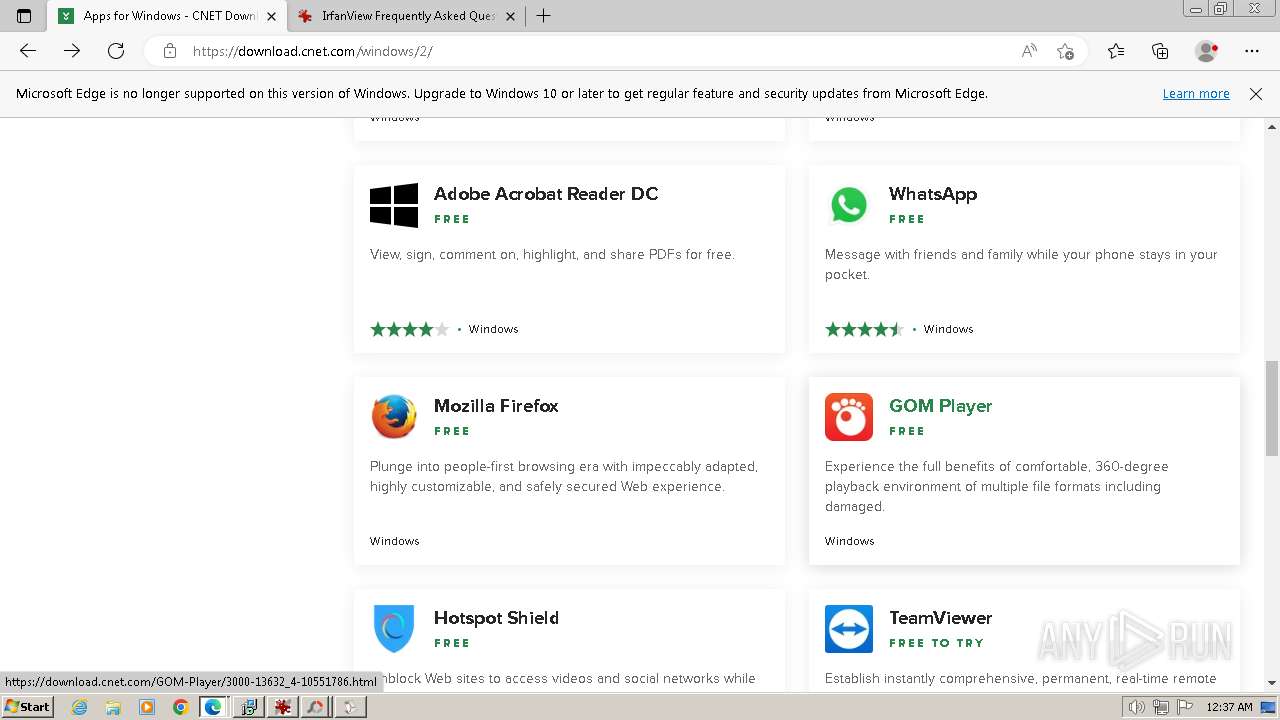Go back to the previous page

click(28, 51)
